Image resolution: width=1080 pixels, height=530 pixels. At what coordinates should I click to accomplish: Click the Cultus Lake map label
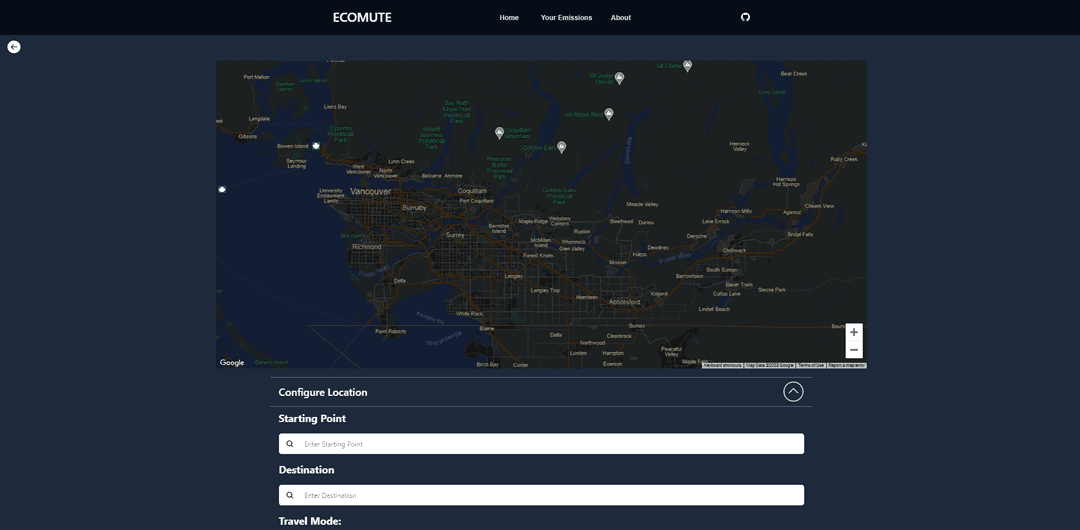tap(726, 294)
